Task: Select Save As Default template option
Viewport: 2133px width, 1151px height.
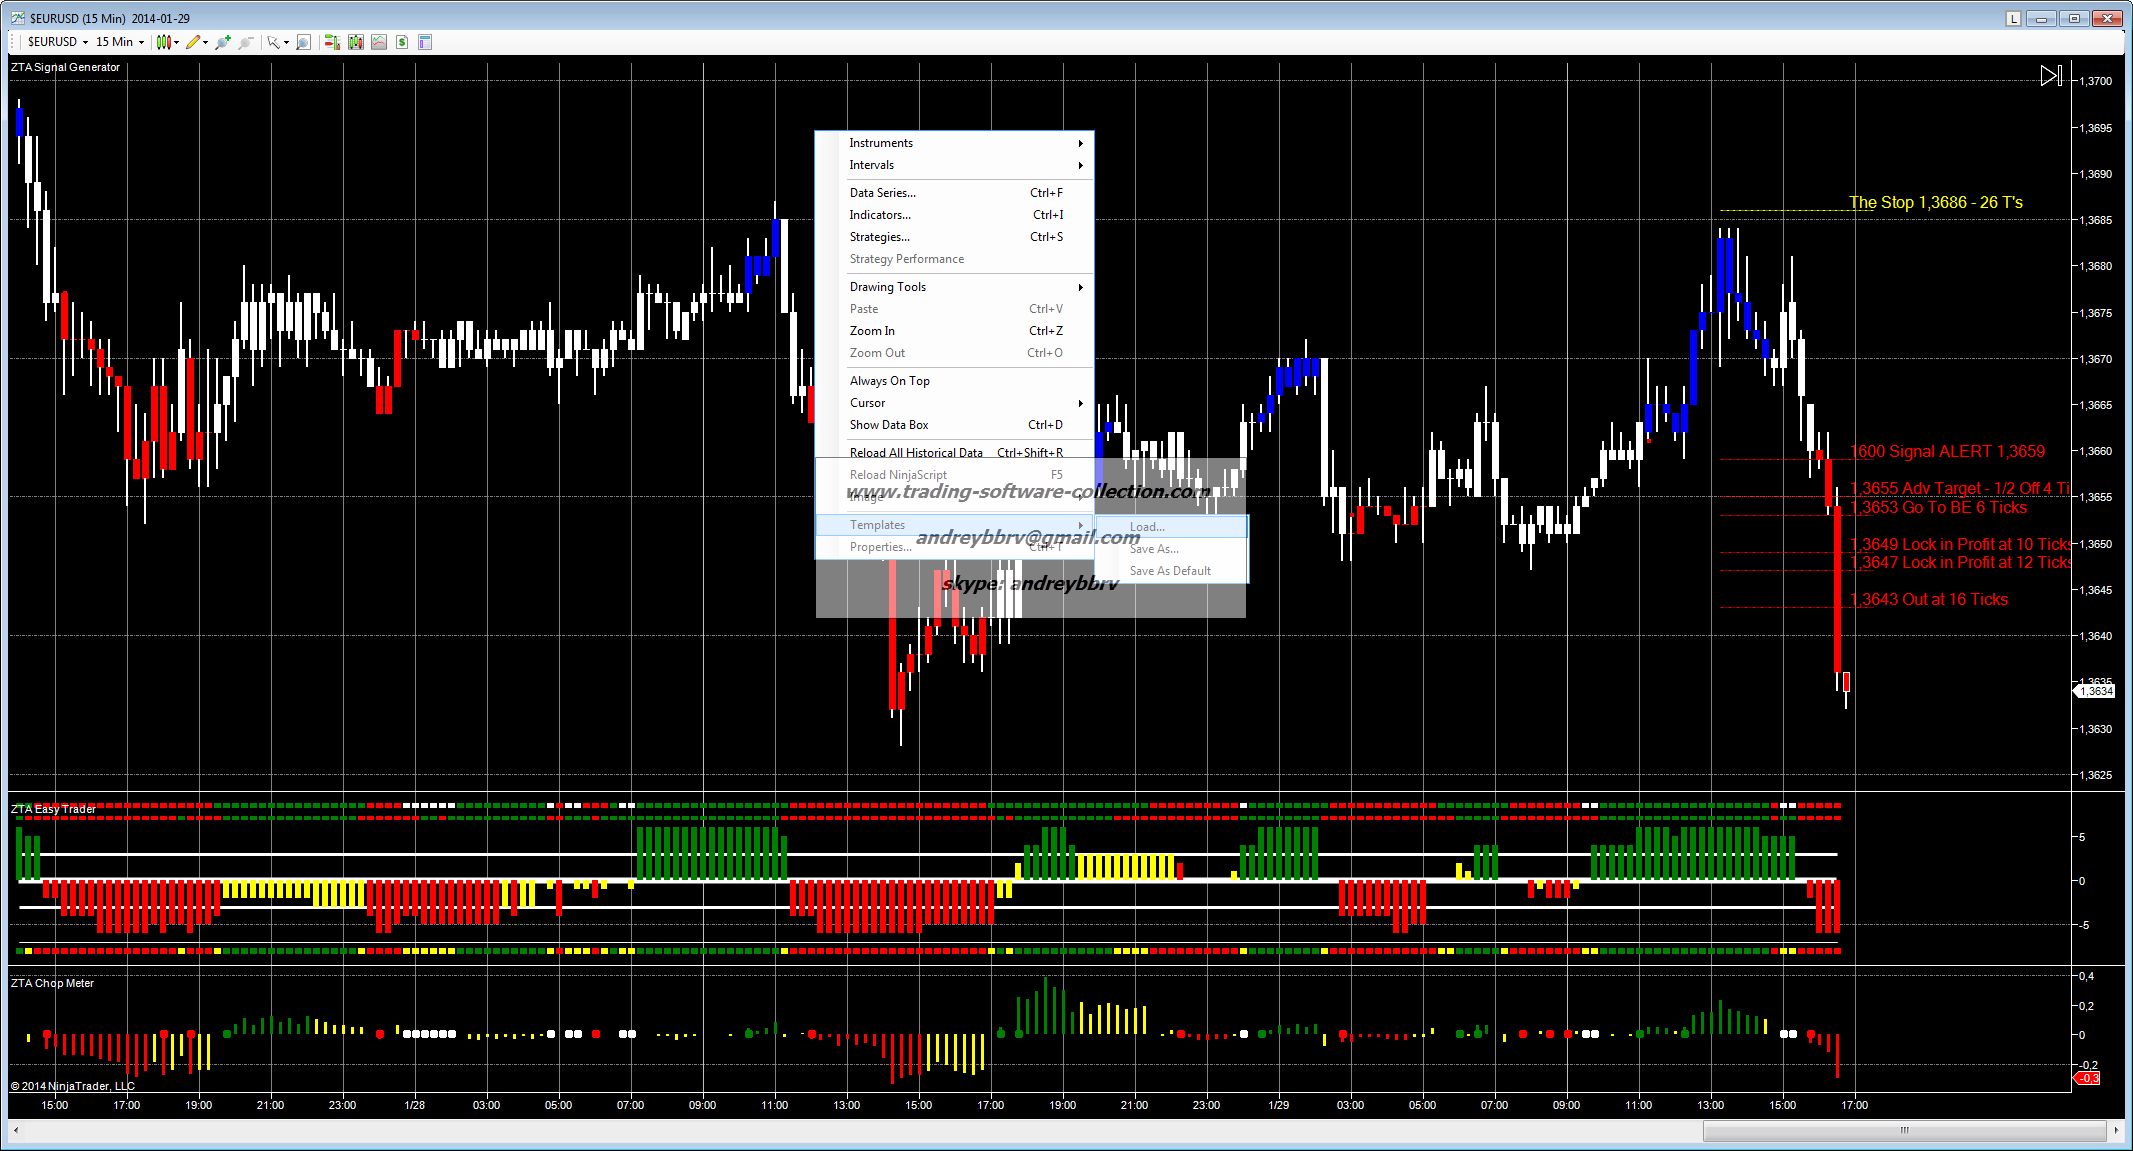Action: (x=1169, y=571)
